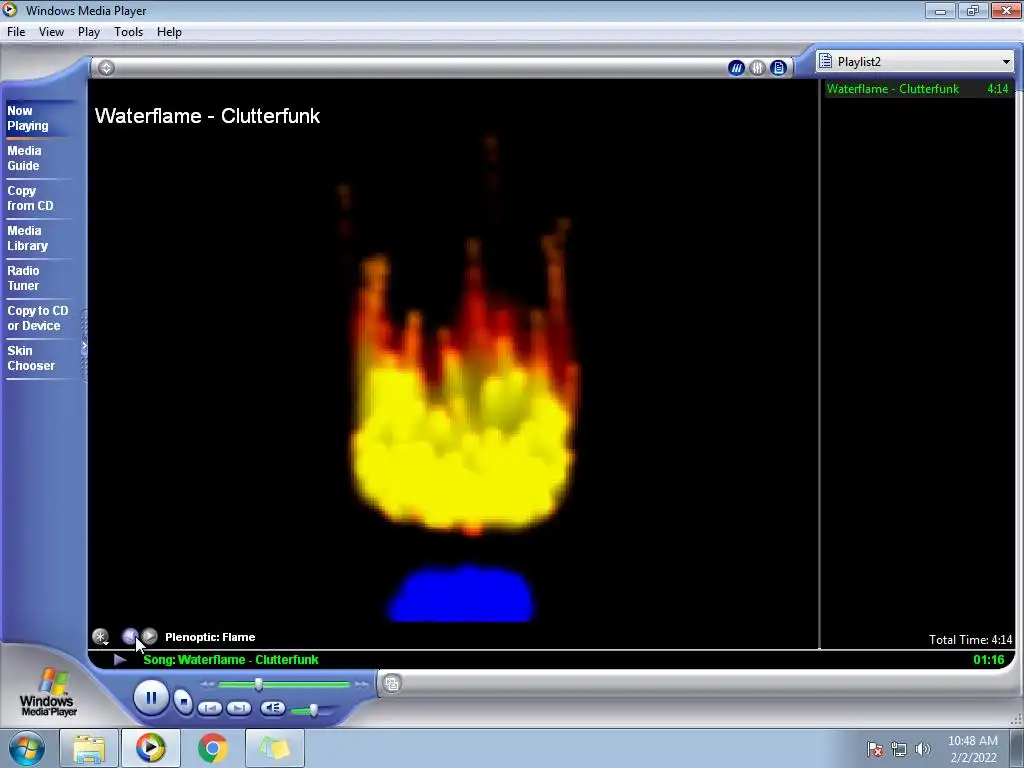Select the next visualization

[150, 635]
